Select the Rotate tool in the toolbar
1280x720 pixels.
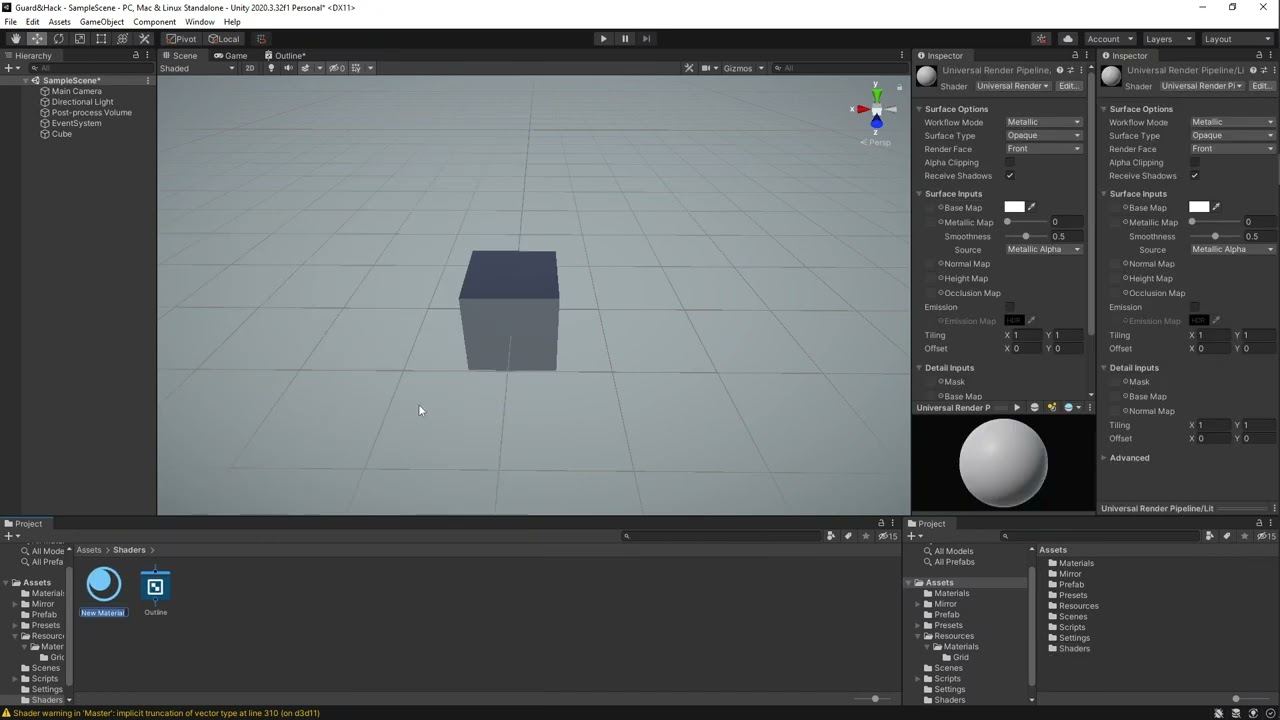(58, 39)
